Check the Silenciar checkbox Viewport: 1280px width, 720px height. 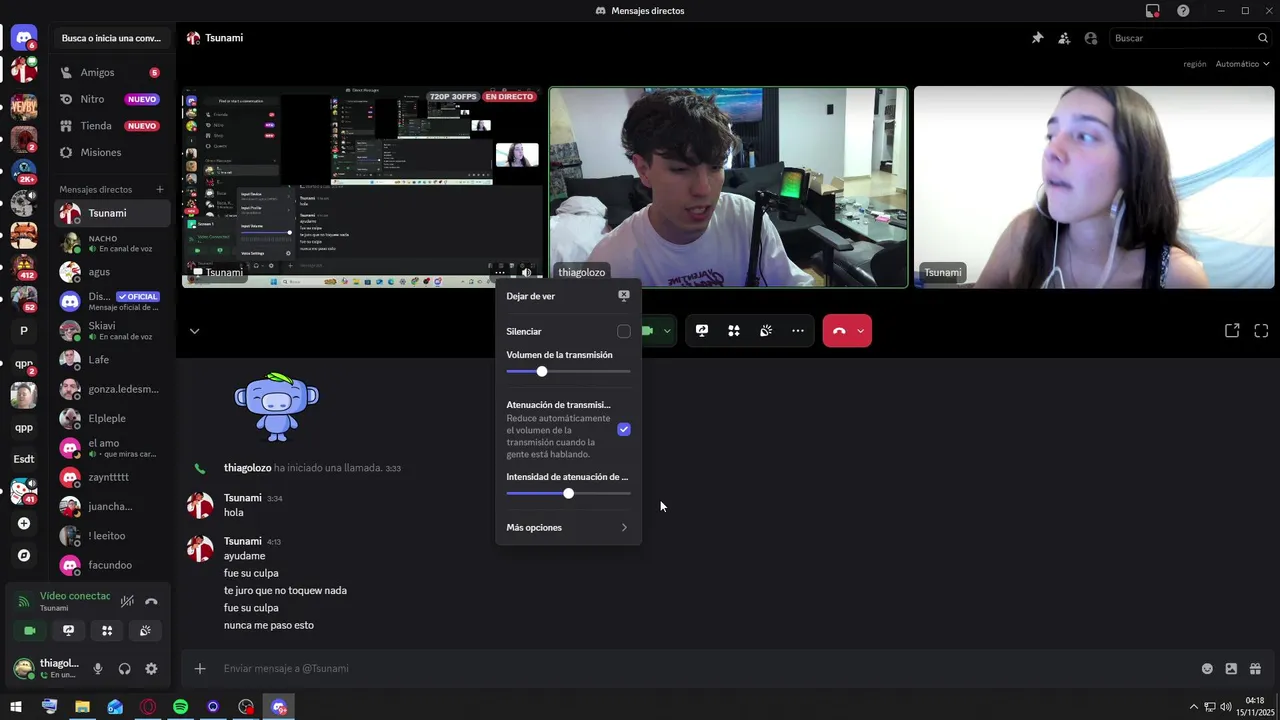pyautogui.click(x=624, y=331)
